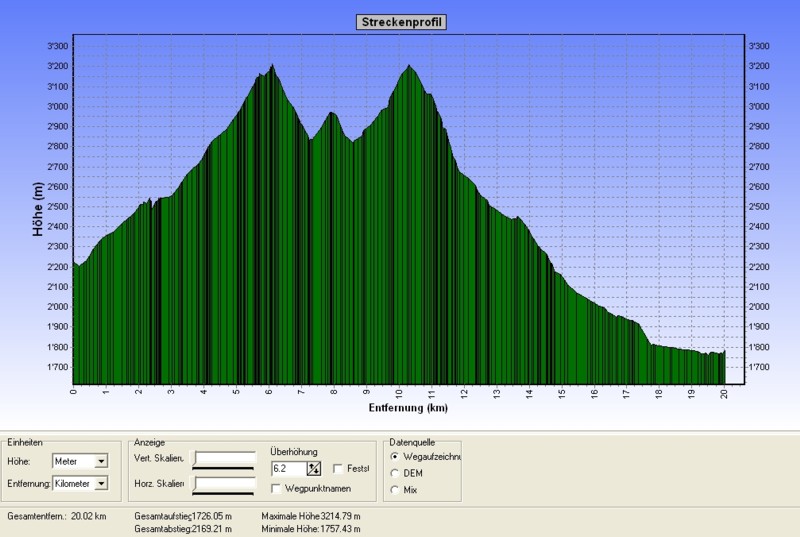
Task: Click the Überhöhung spinner arrows
Action: pos(314,468)
